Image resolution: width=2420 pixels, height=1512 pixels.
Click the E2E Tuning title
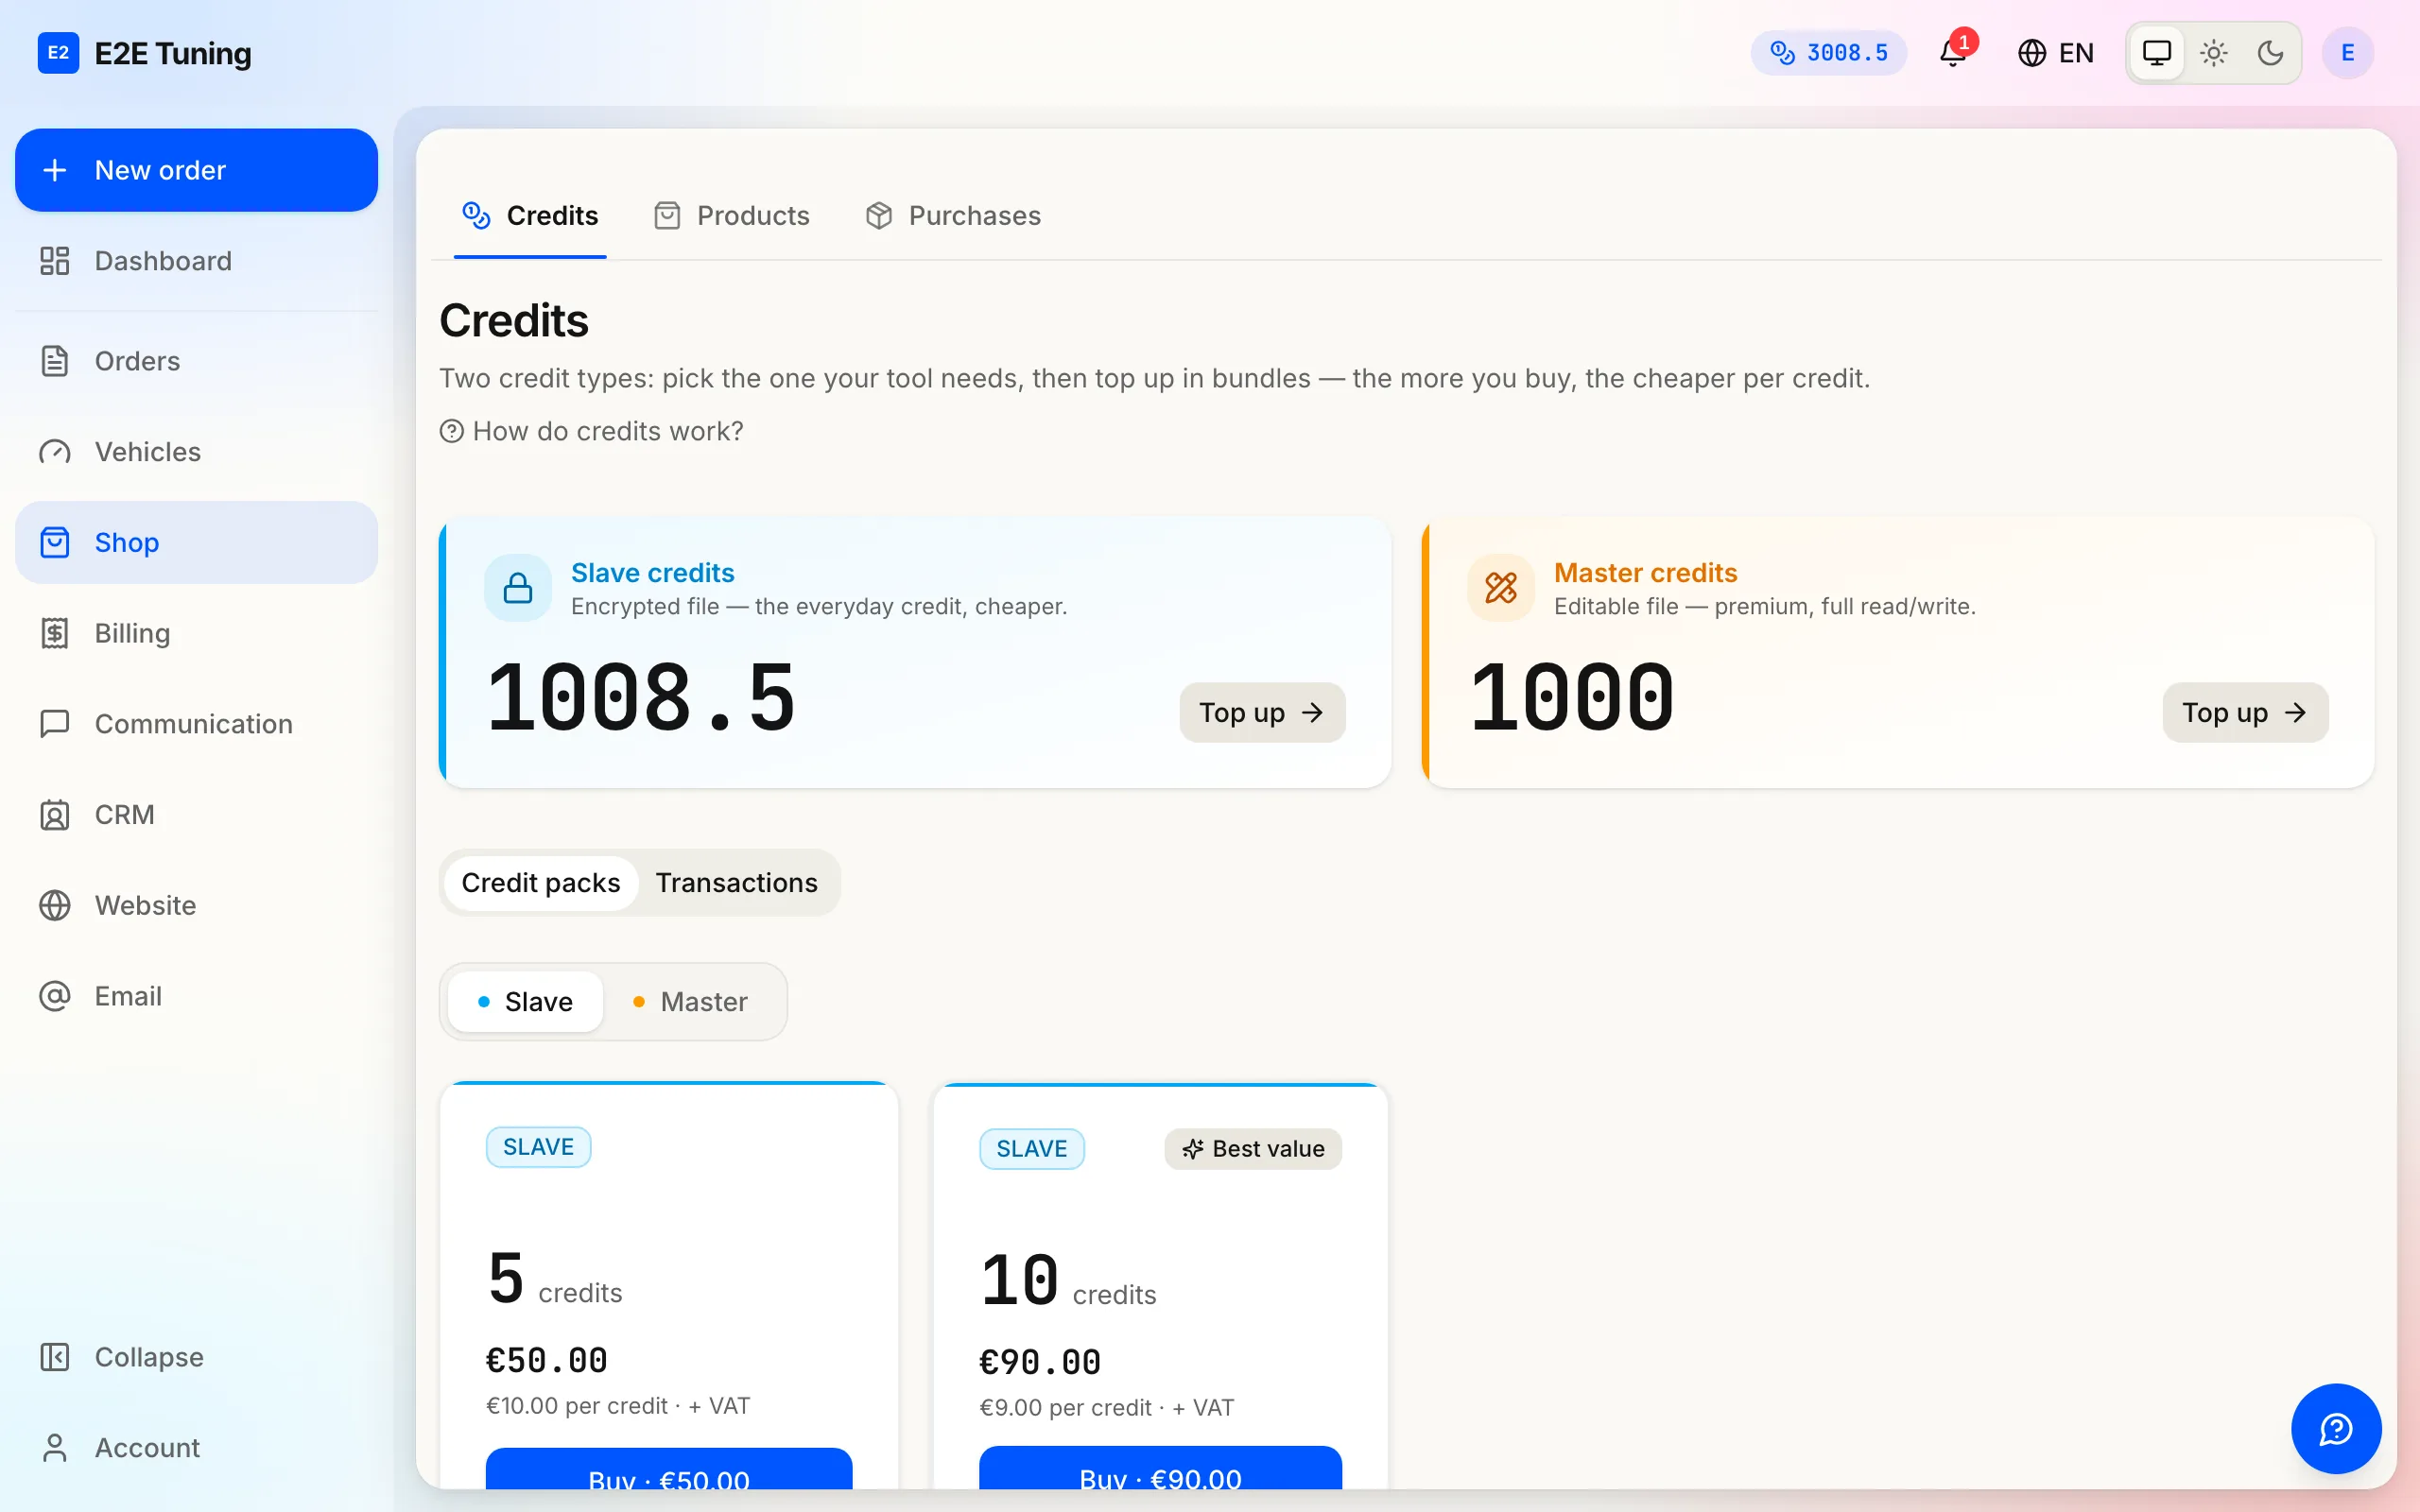(173, 53)
